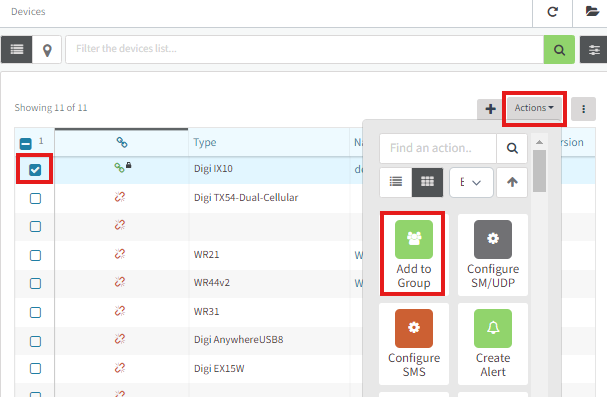Open the Actions dropdown menu

point(534,108)
